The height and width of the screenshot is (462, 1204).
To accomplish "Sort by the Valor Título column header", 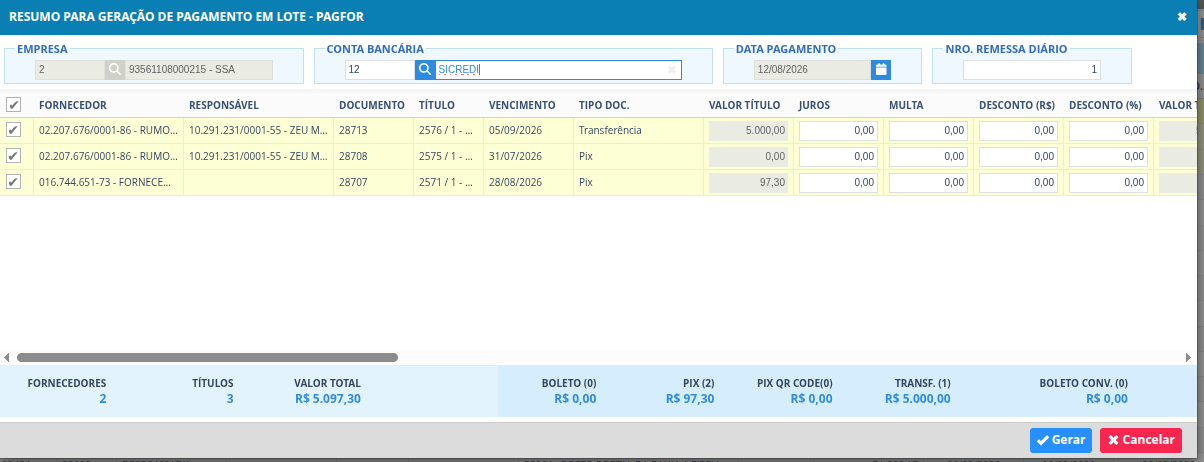I will coord(744,105).
